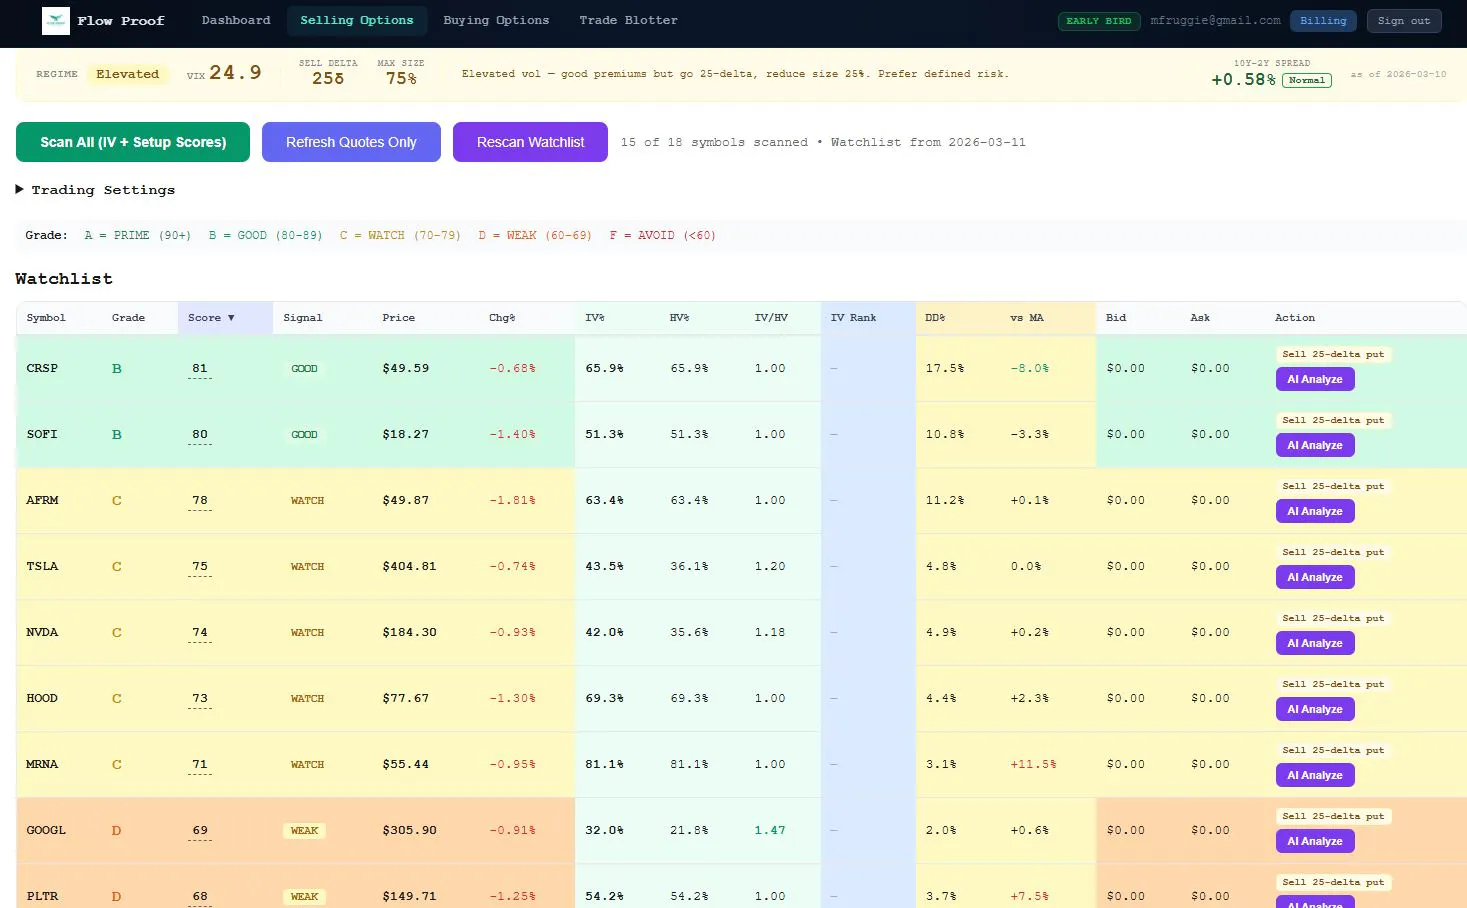The width and height of the screenshot is (1467, 908).
Task: Click TSLA score value 75
Action: click(200, 567)
